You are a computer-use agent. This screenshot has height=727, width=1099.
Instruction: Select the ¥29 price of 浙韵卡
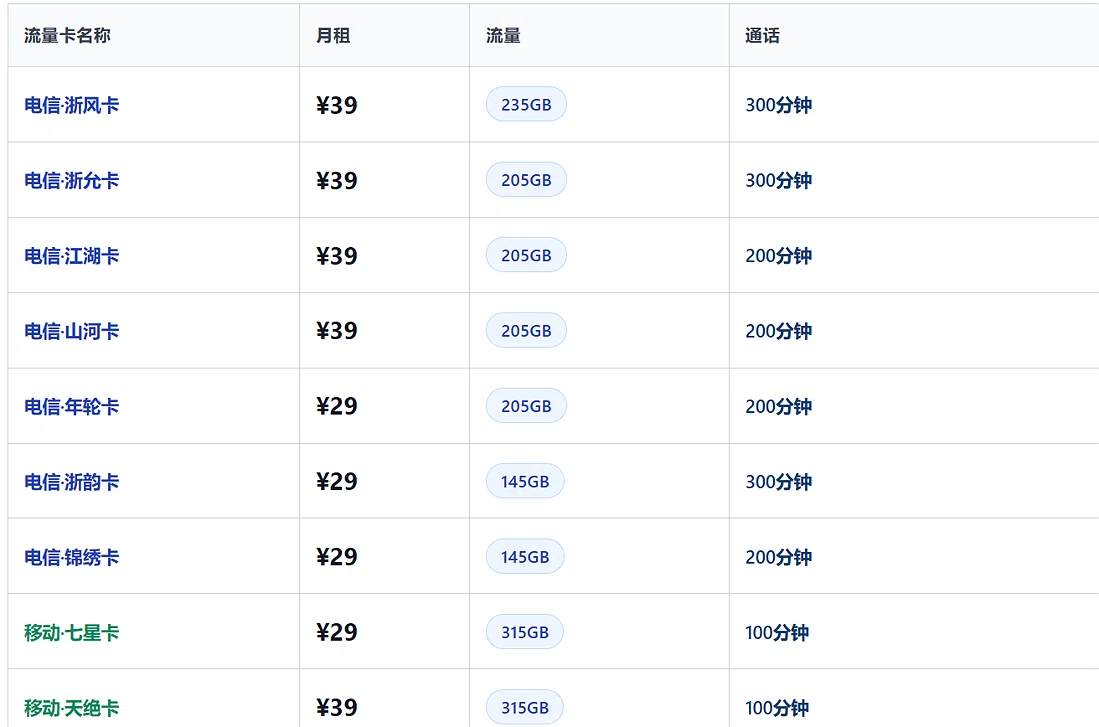coord(336,482)
